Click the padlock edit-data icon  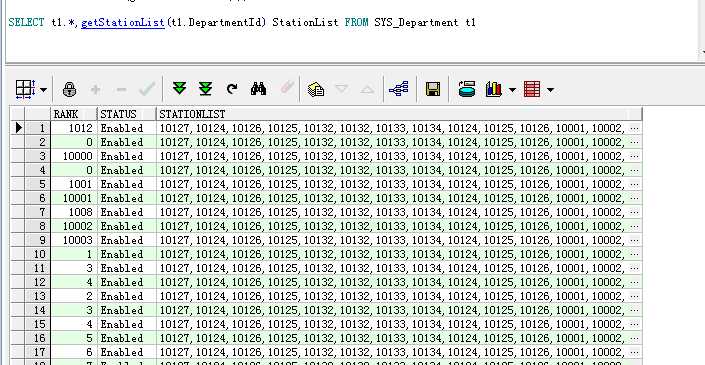point(69,89)
